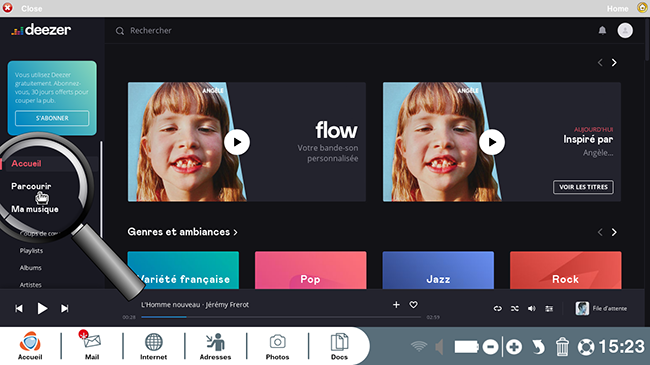This screenshot has height=365, width=650.
Task: Zoom out with the minus button
Action: [x=490, y=347]
